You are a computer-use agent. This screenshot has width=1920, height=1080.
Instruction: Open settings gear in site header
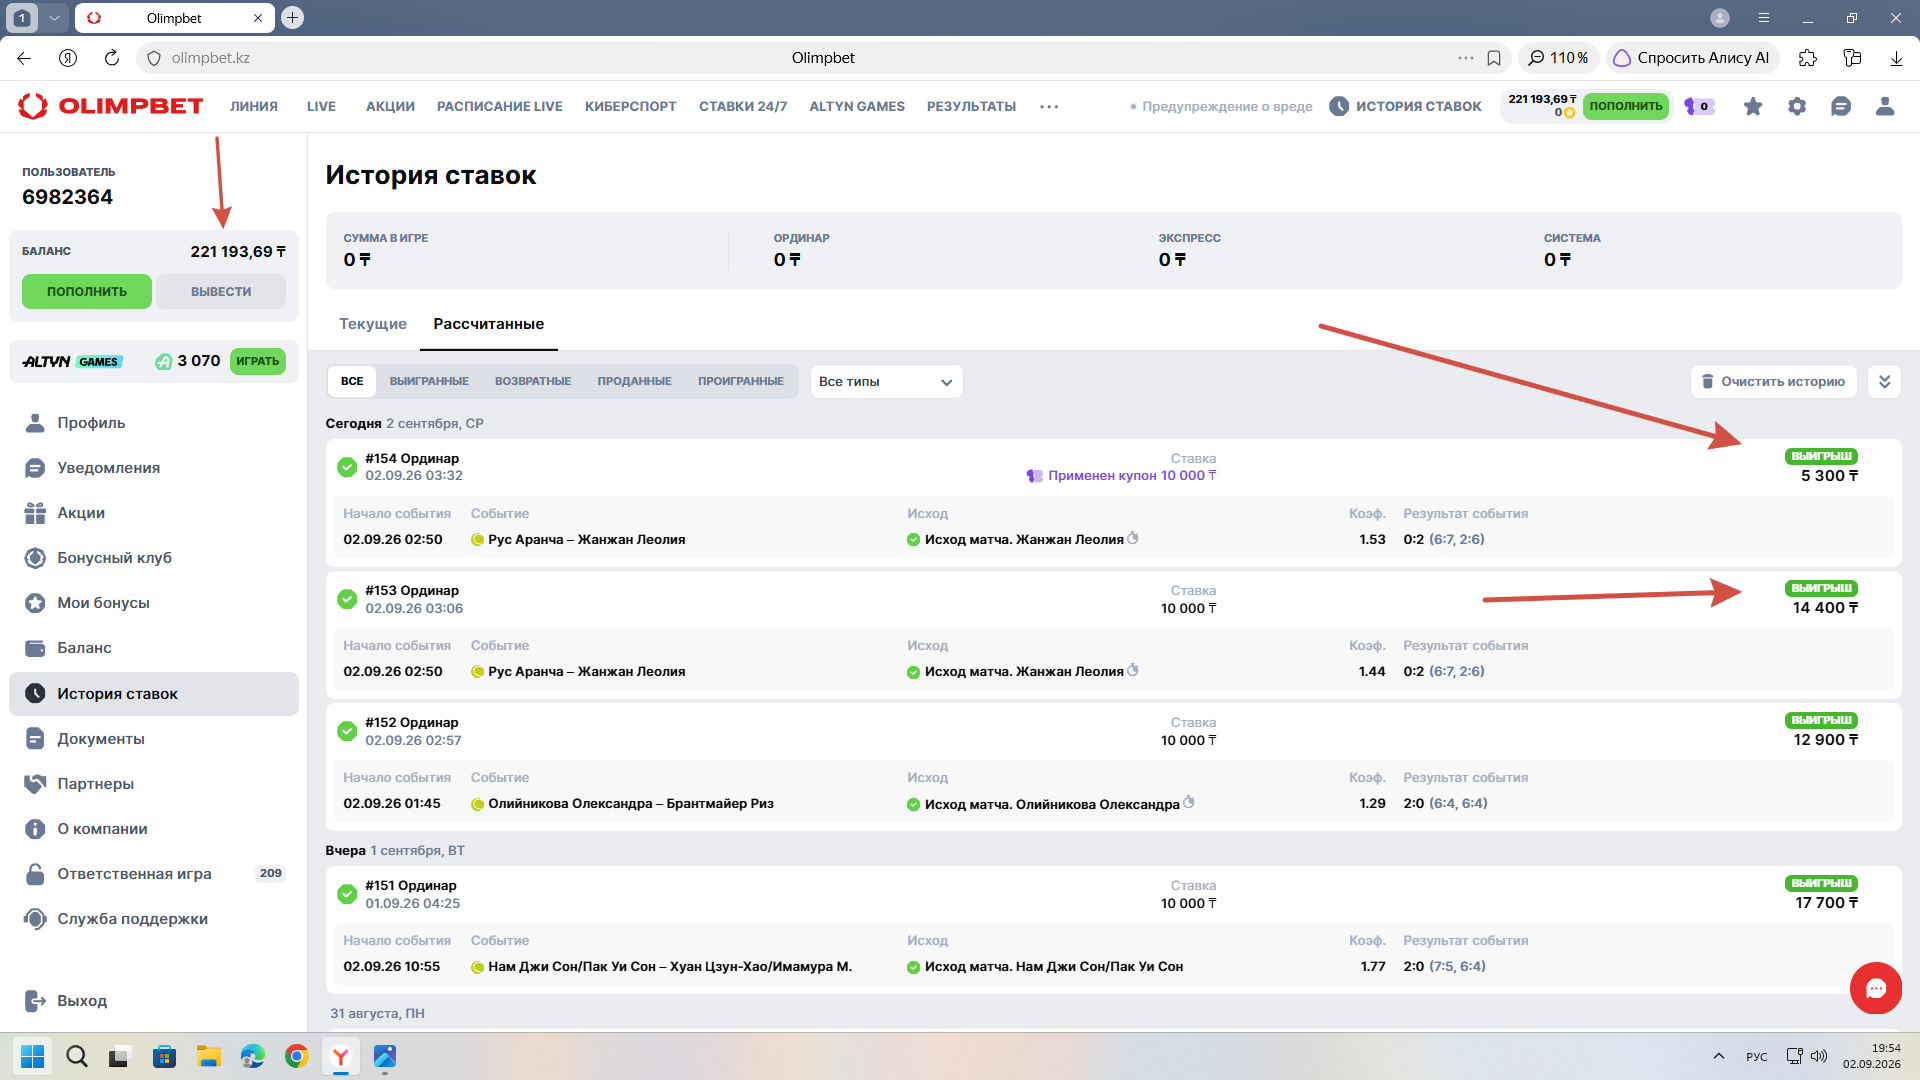(x=1797, y=106)
